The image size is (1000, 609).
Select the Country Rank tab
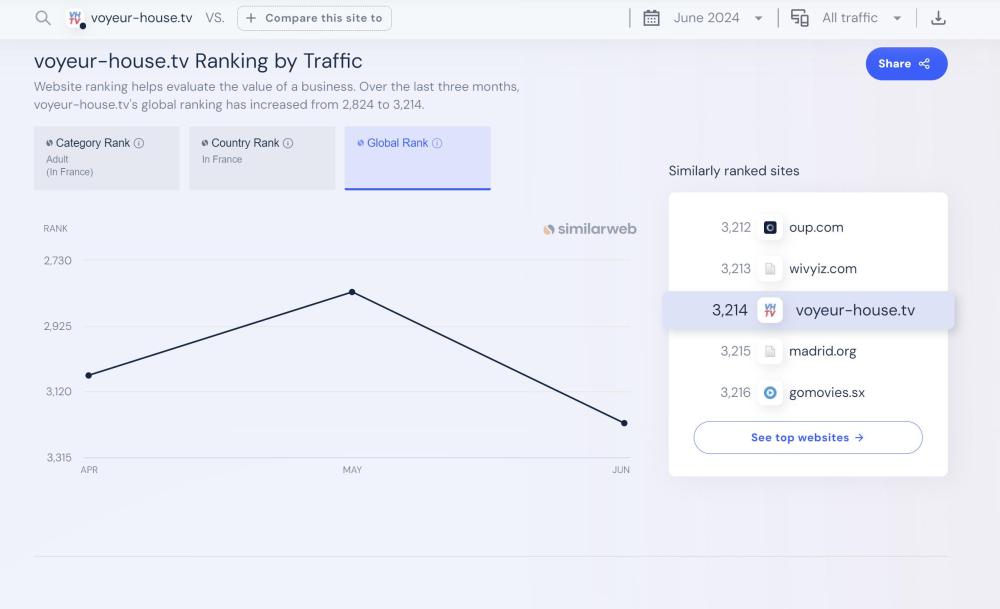click(262, 157)
